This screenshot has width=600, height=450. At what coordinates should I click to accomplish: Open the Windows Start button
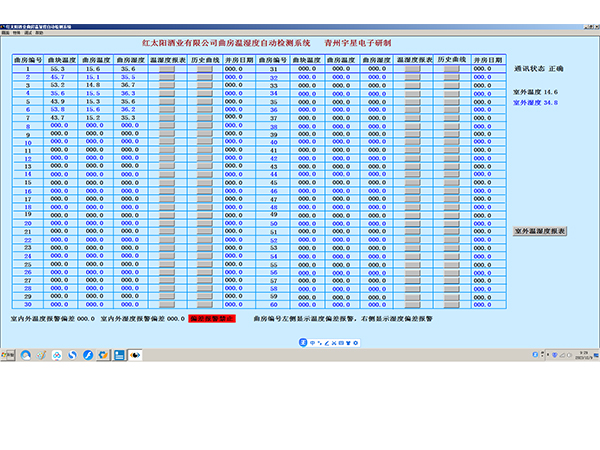(x=8, y=355)
